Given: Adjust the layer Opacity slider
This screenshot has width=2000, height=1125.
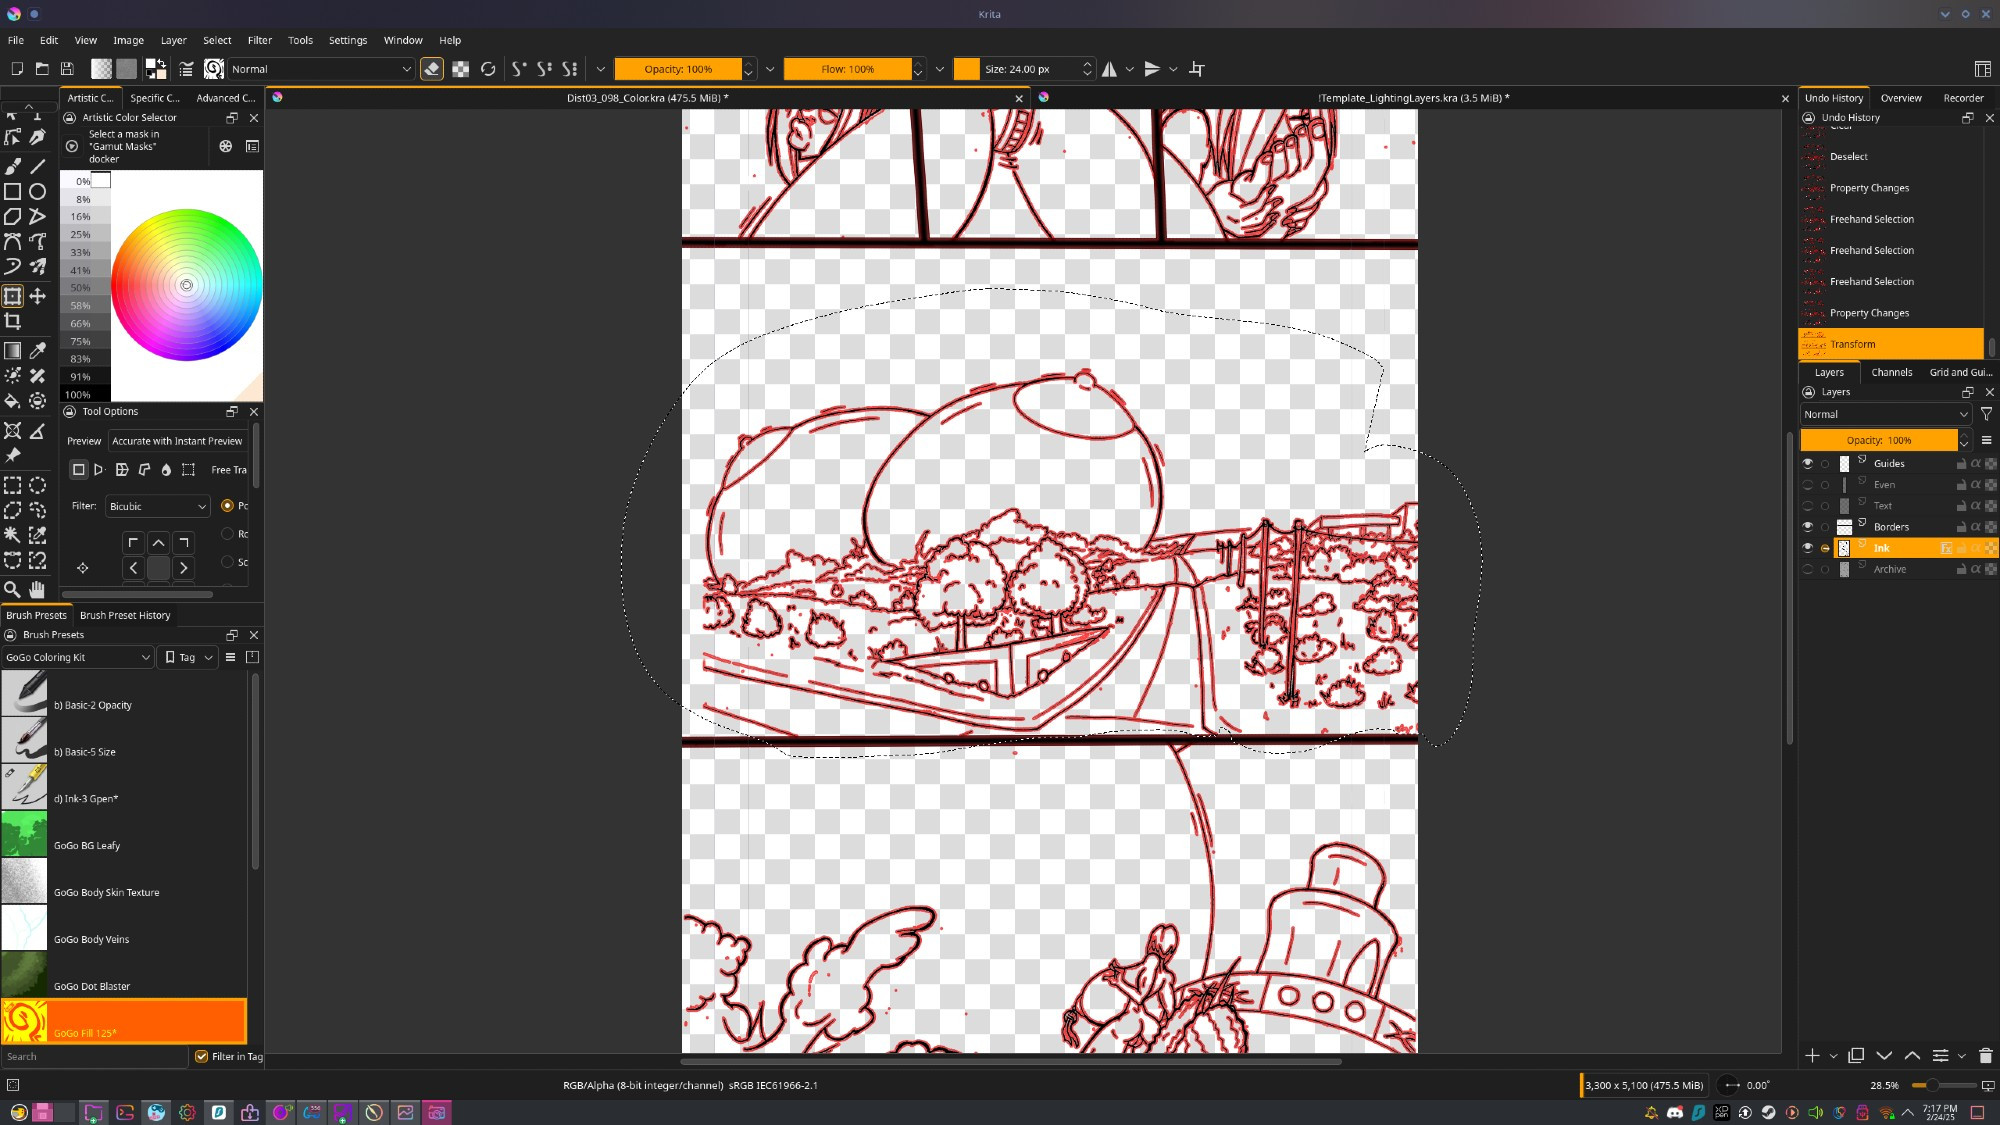Looking at the screenshot, I should click(x=1878, y=440).
